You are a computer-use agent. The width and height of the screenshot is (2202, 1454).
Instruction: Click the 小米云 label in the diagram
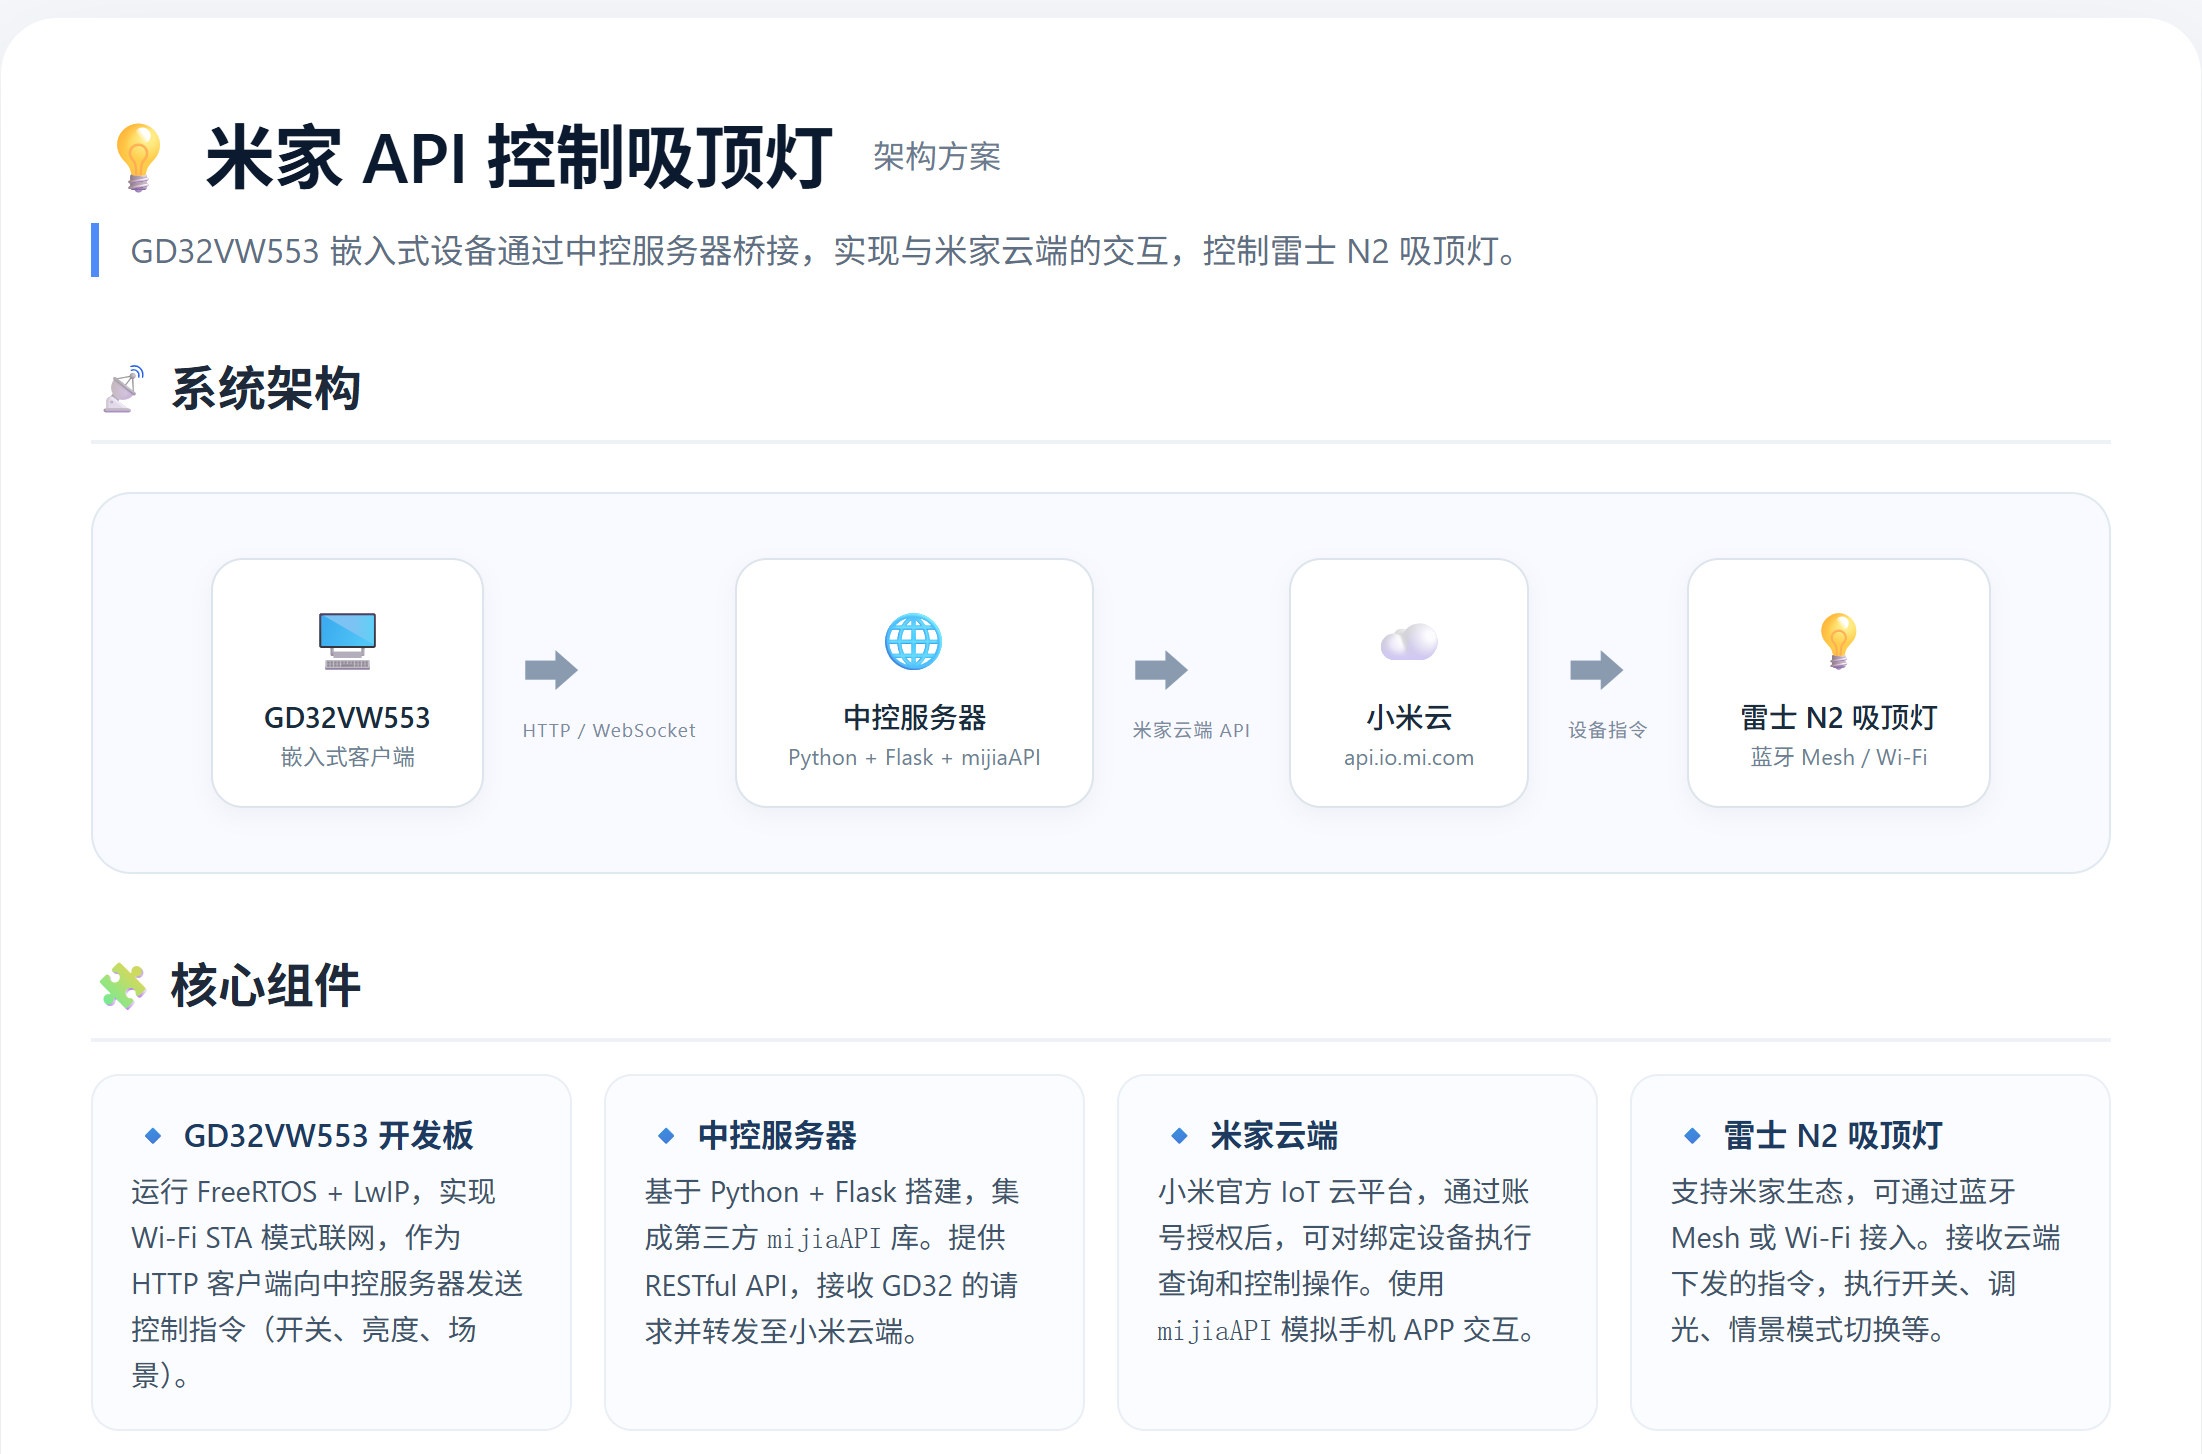pos(1409,718)
